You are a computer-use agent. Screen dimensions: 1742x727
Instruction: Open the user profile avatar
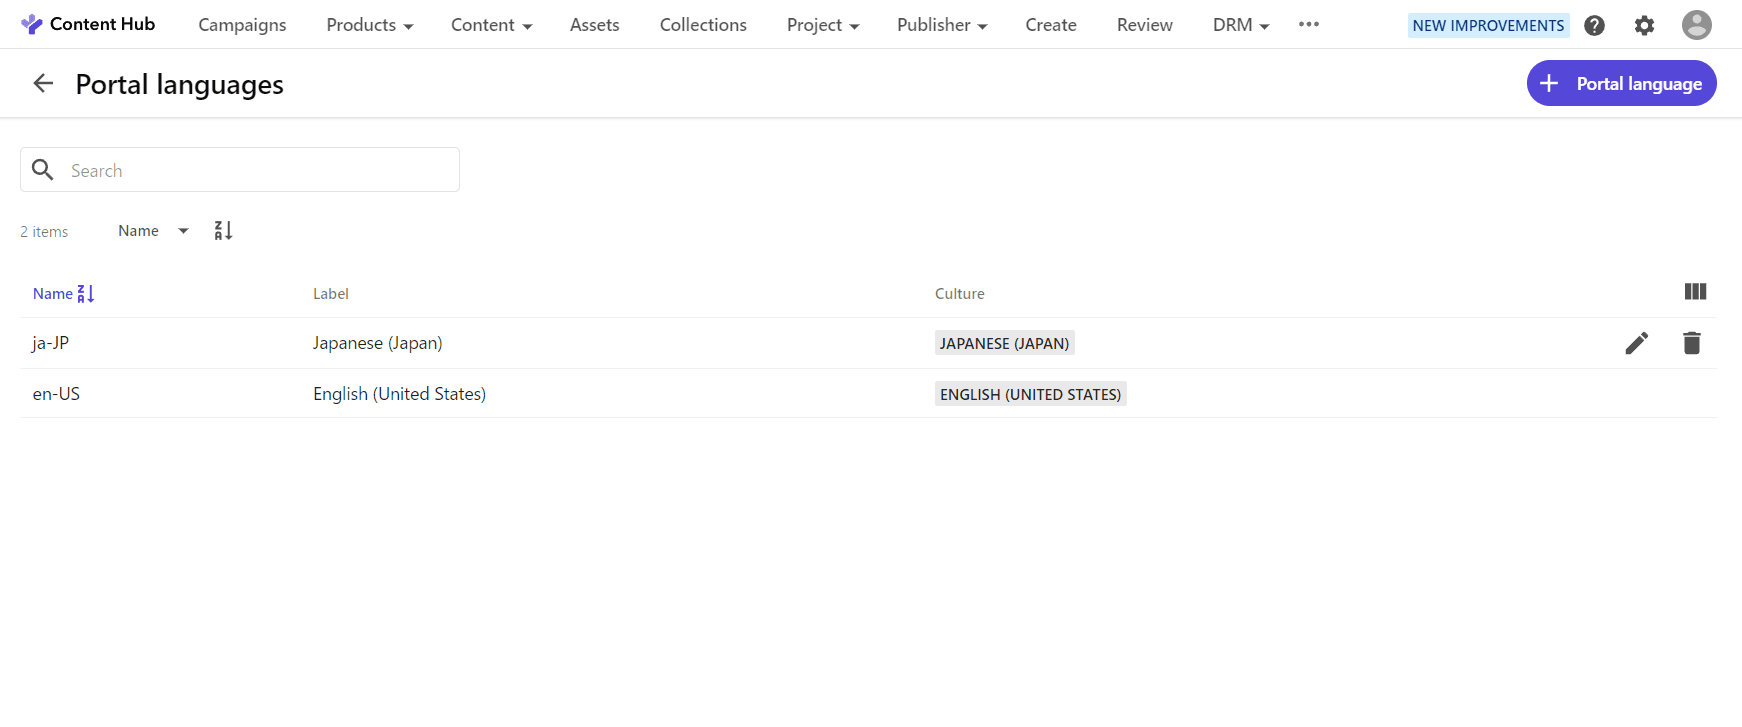(x=1696, y=25)
